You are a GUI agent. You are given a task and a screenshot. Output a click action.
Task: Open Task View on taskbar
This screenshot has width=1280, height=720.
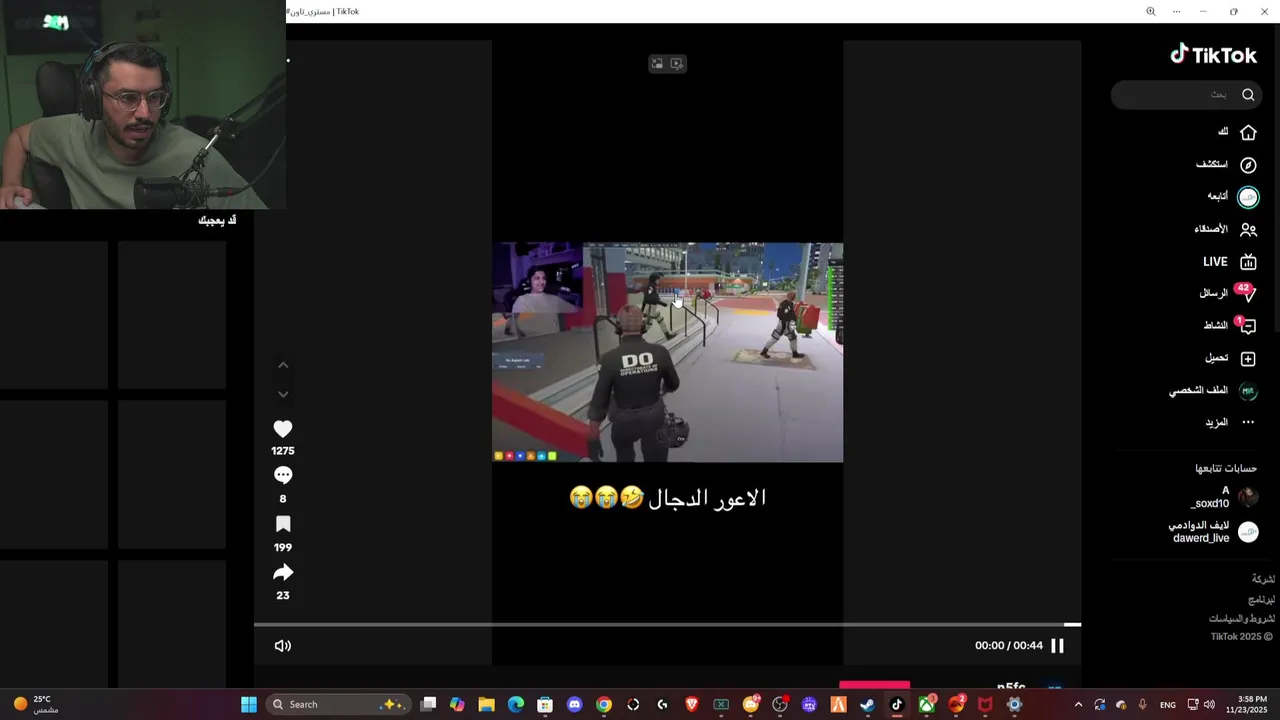click(428, 705)
